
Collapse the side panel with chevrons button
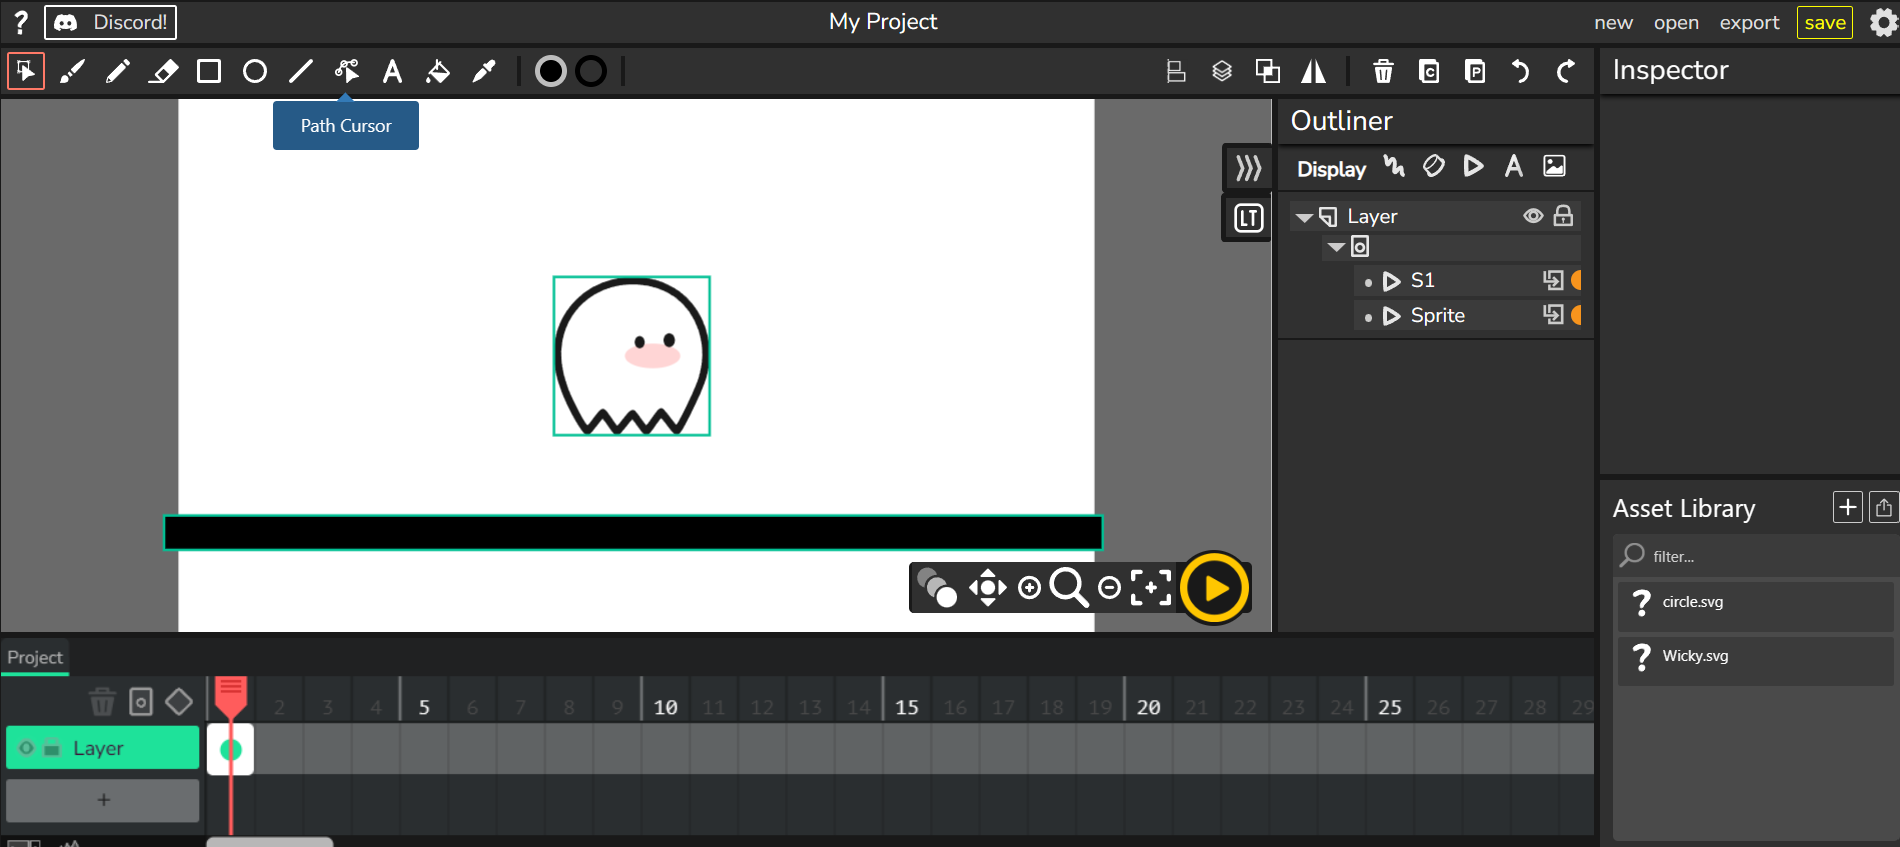coord(1248,168)
